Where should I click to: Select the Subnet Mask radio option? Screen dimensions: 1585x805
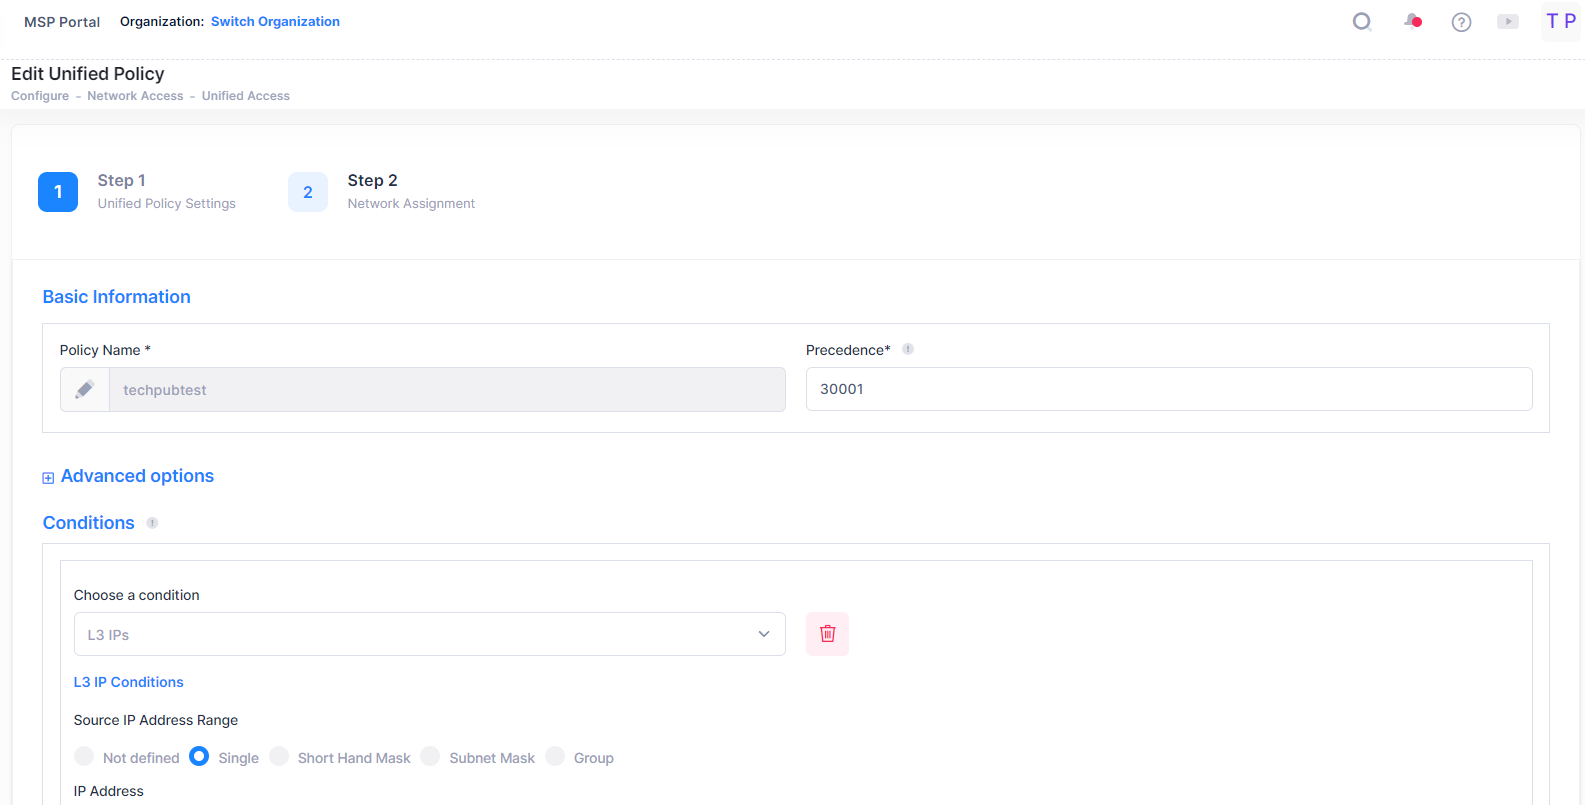(x=430, y=757)
